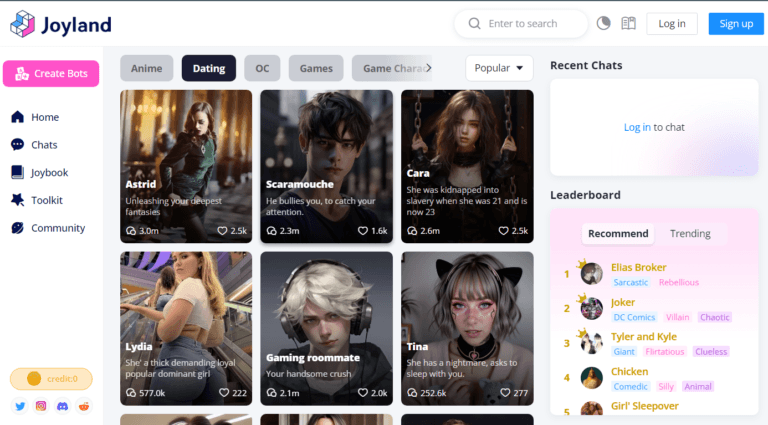
Task: Click the credit:0 coin badge
Action: [x=51, y=378]
